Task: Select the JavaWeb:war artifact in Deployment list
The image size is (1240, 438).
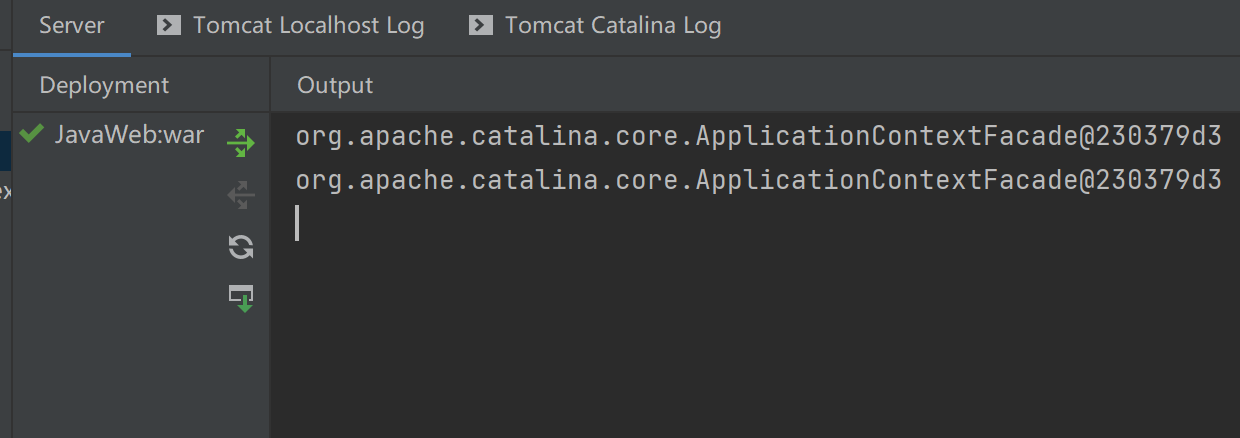Action: coord(129,135)
